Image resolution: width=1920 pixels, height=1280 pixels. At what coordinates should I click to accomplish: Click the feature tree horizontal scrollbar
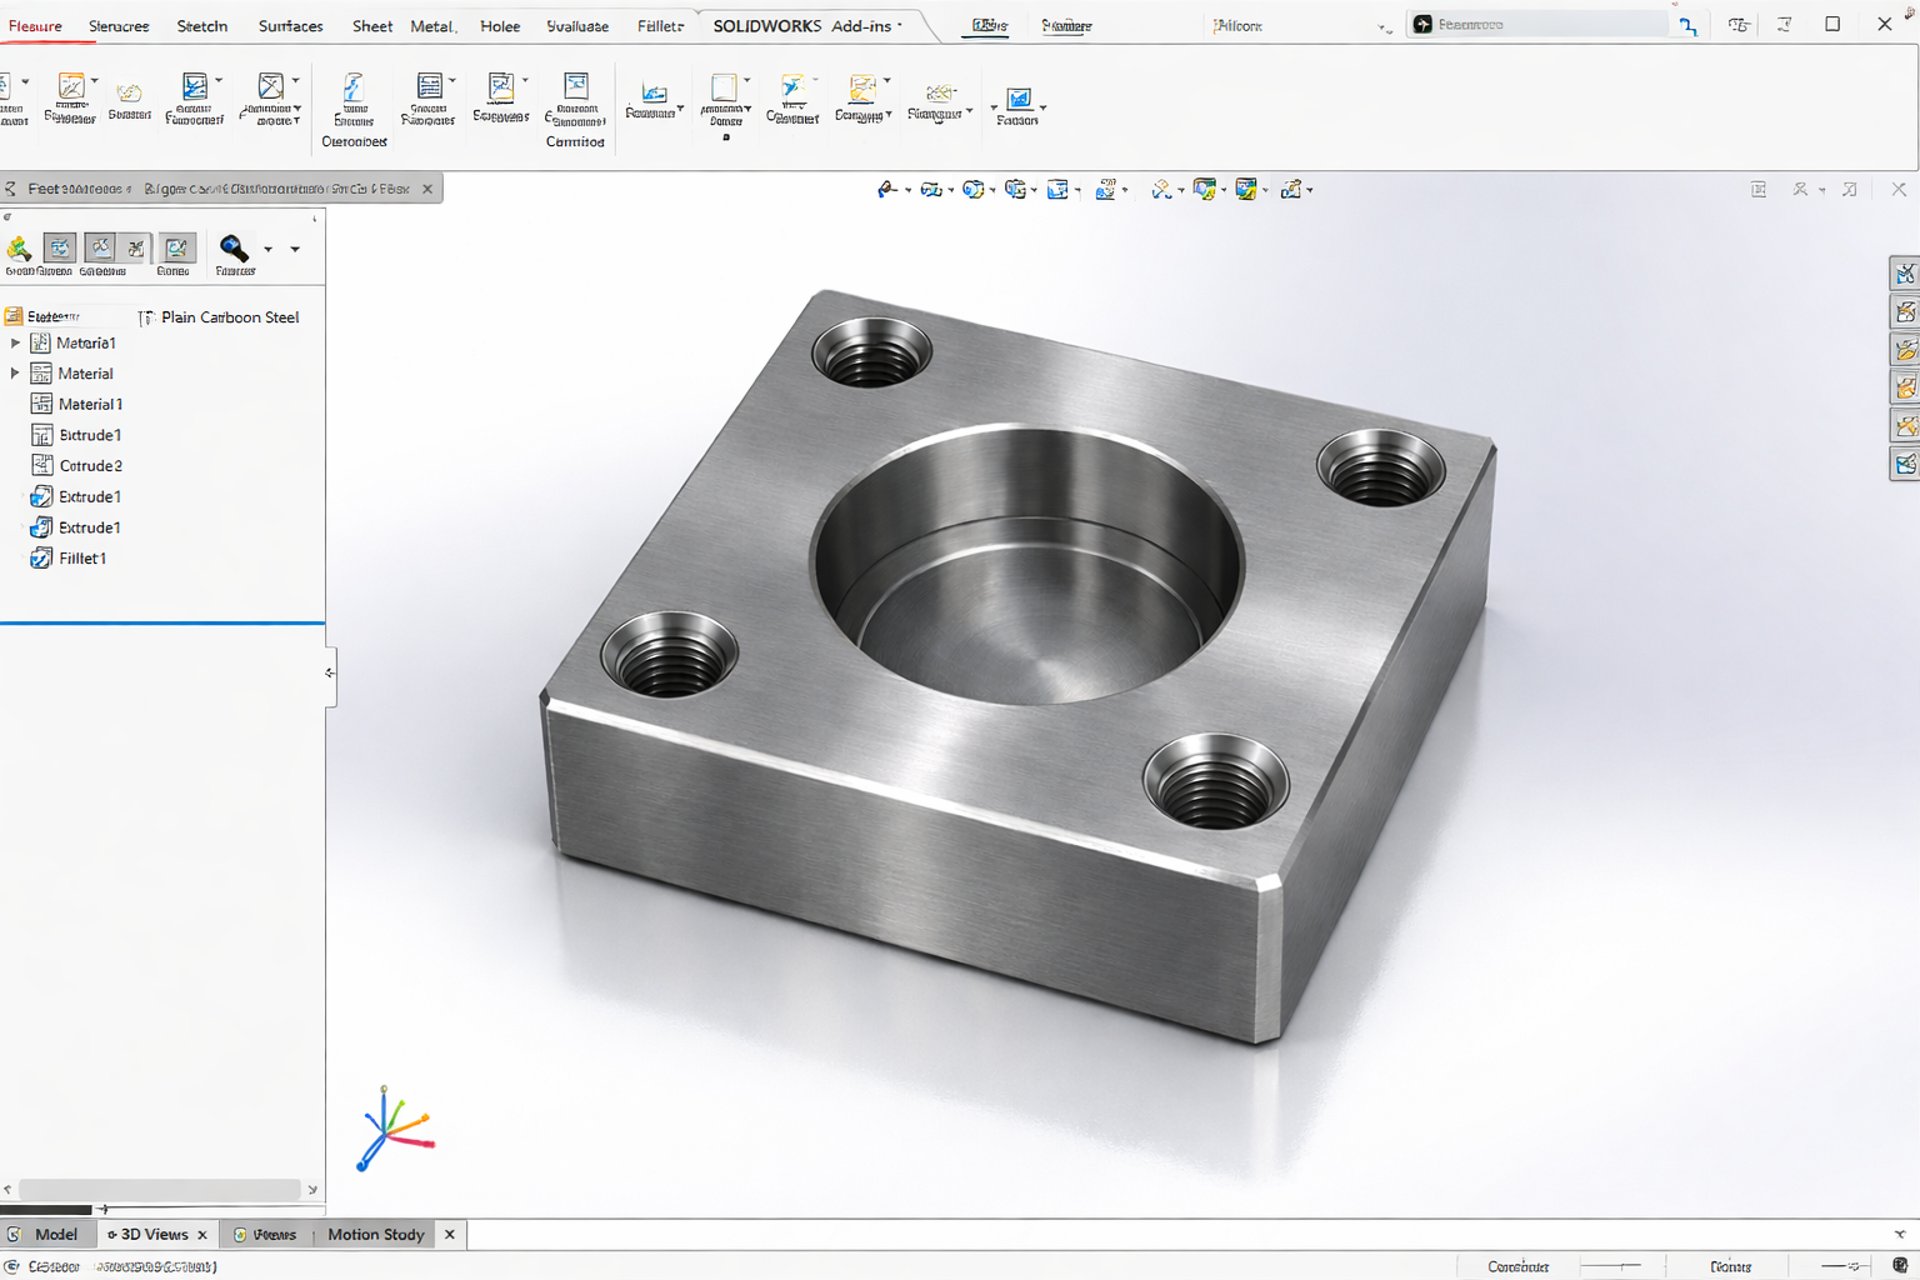[160, 1189]
